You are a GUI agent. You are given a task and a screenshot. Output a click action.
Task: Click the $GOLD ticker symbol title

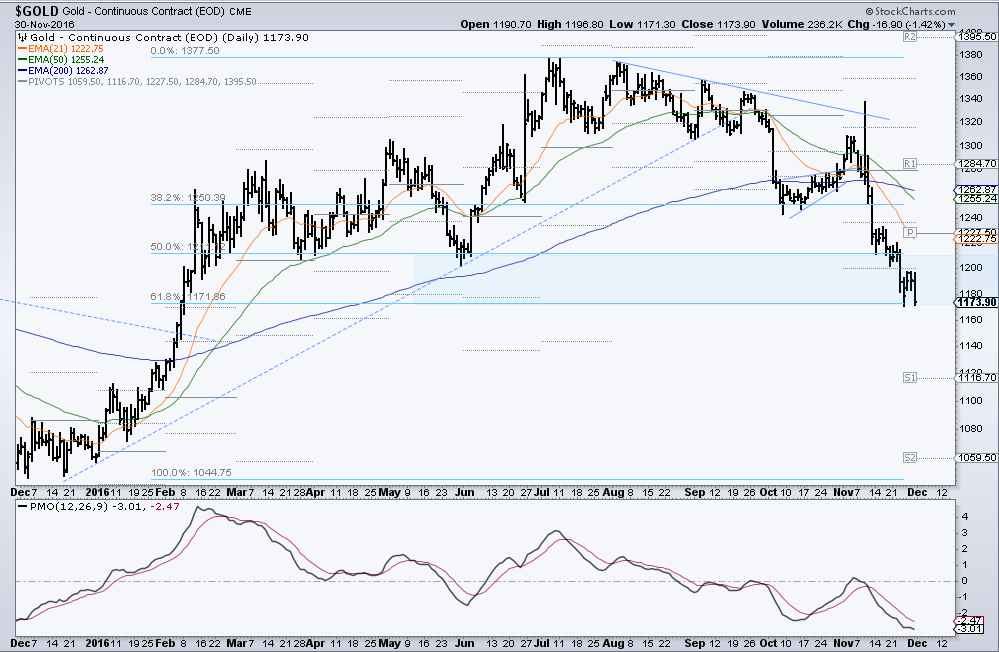(x=37, y=11)
